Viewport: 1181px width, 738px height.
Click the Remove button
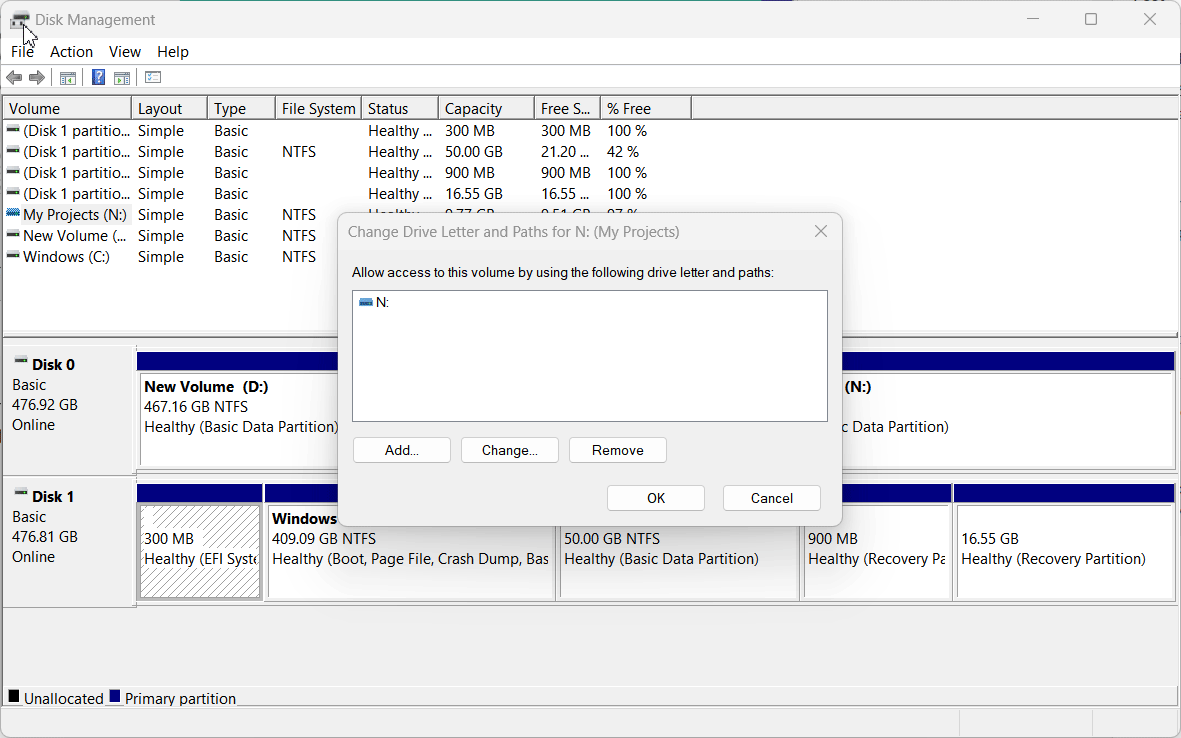tap(618, 450)
